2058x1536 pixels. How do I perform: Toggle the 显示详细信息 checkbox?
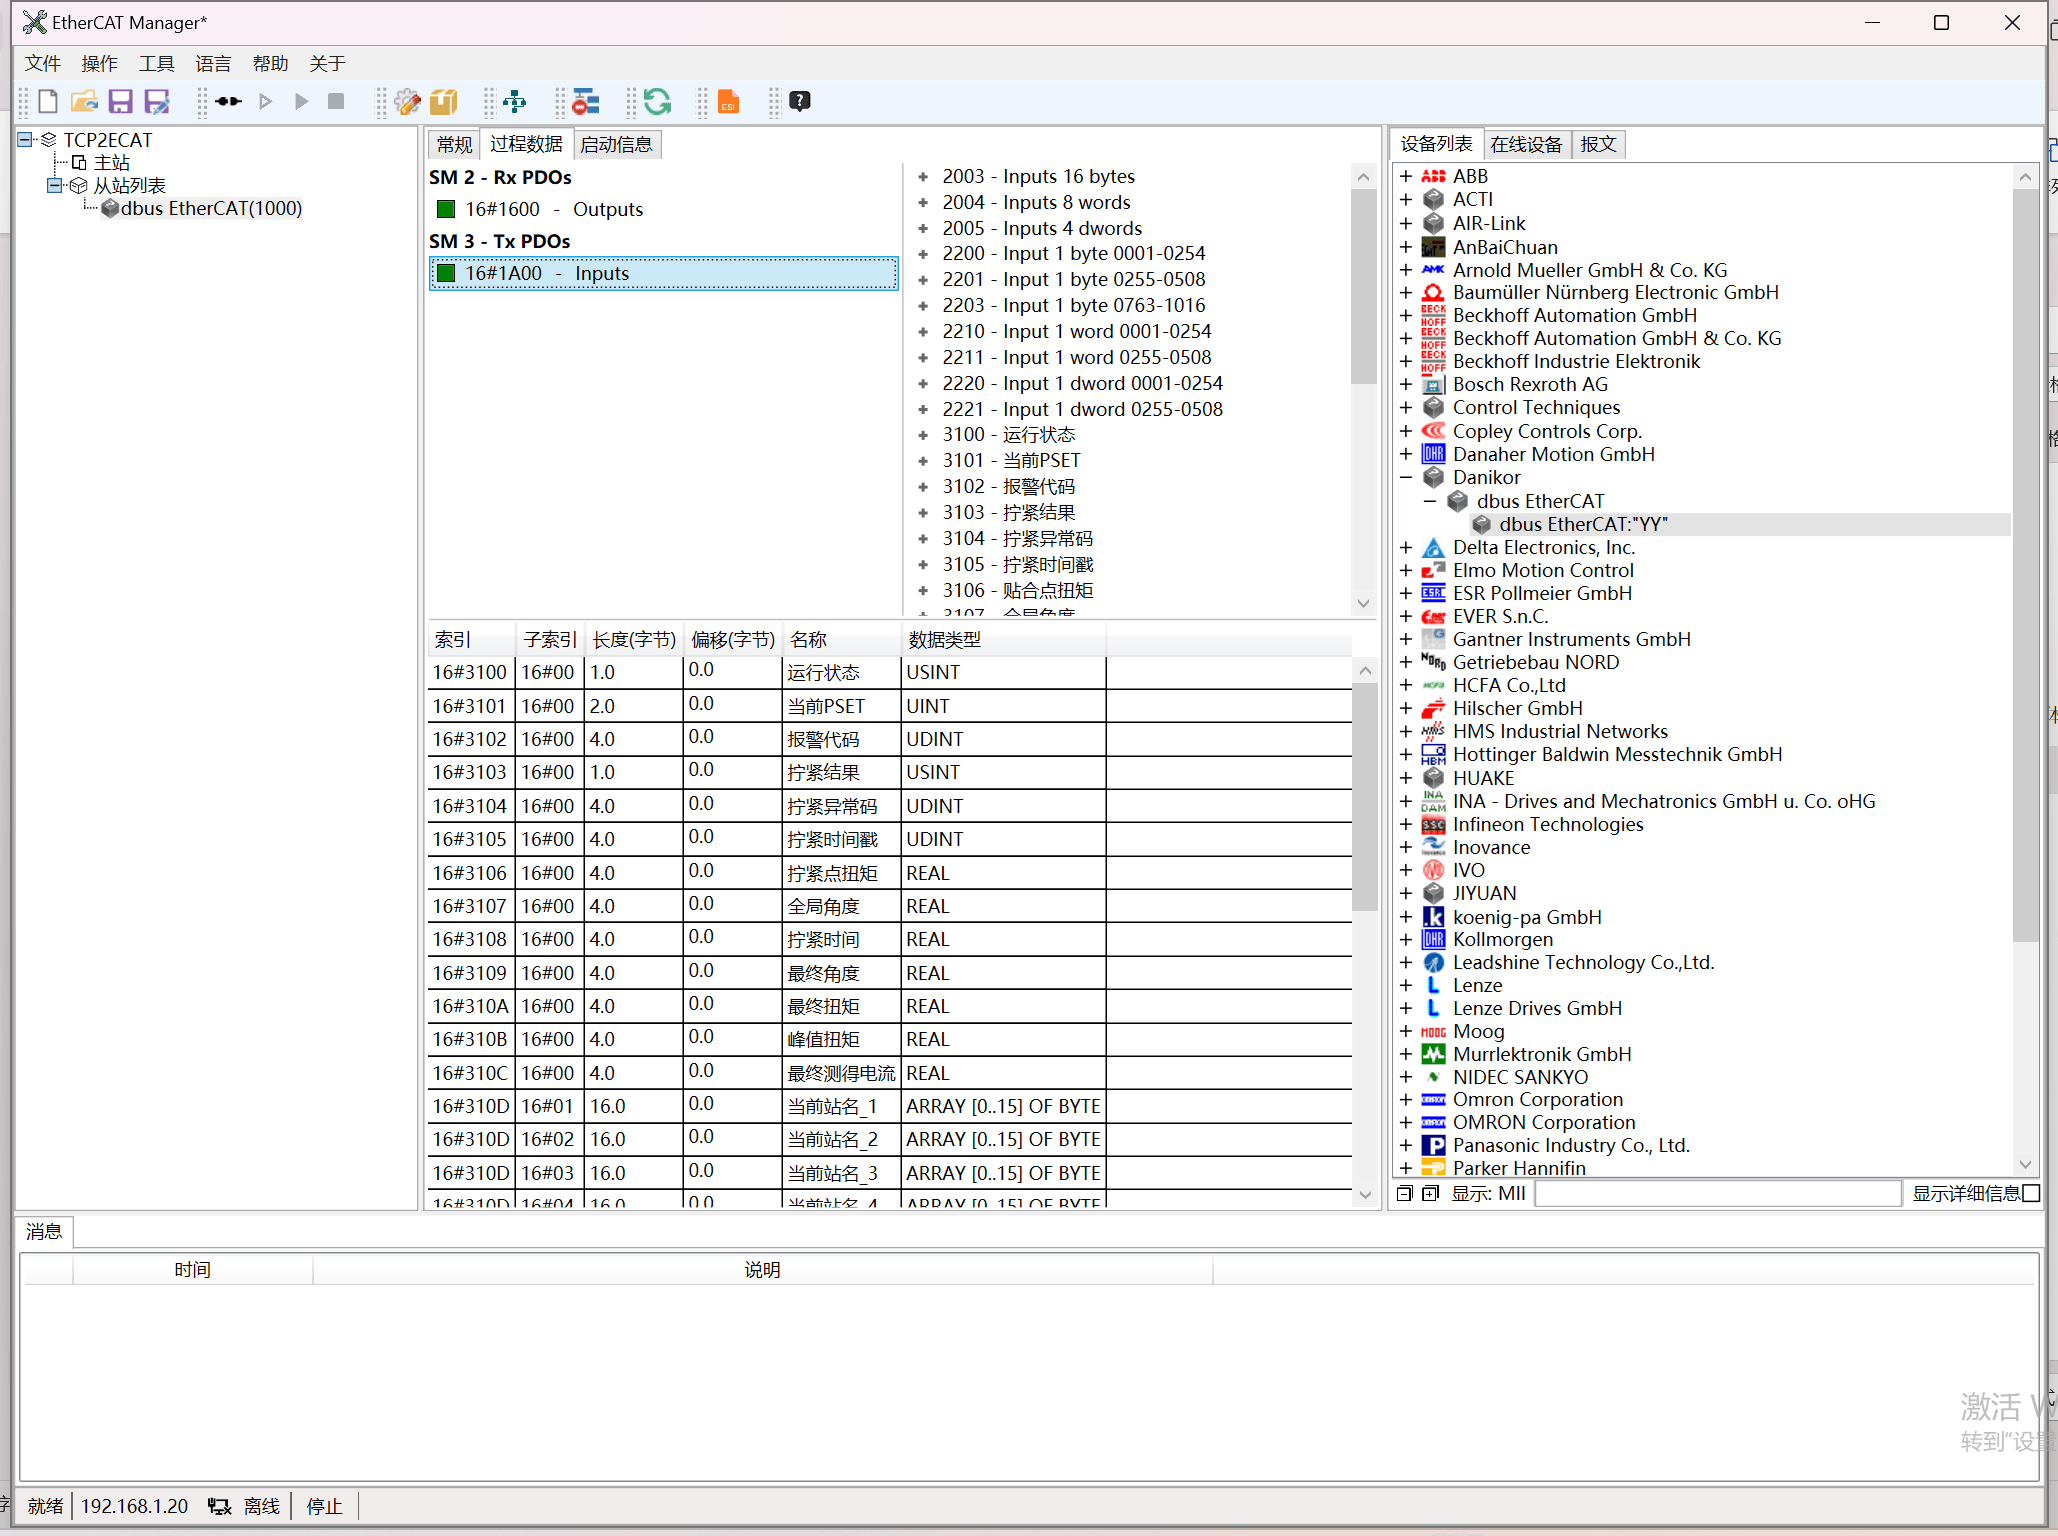[2031, 1193]
